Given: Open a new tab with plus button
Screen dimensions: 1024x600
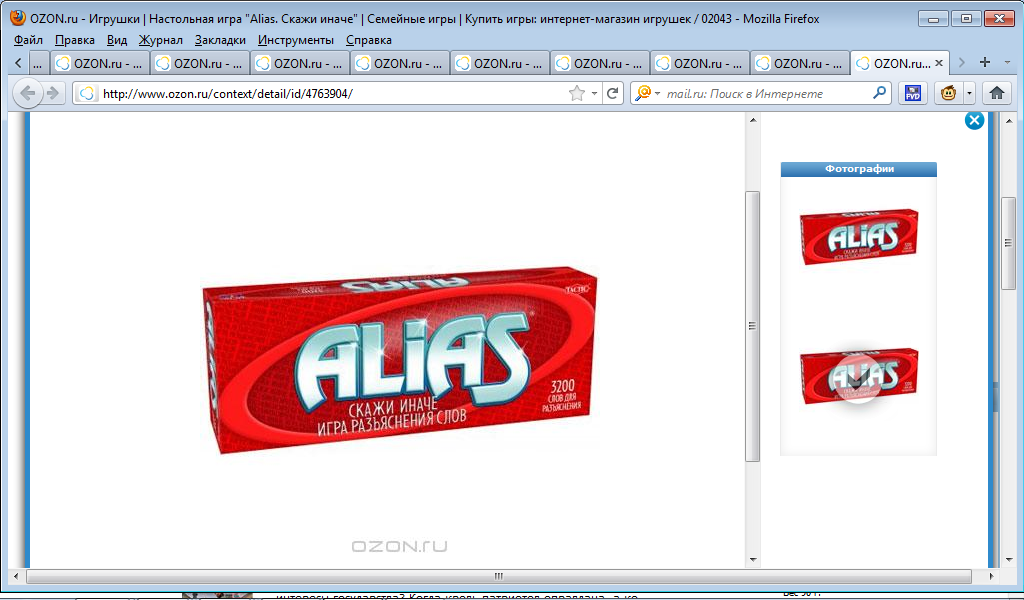Looking at the screenshot, I should (x=985, y=63).
